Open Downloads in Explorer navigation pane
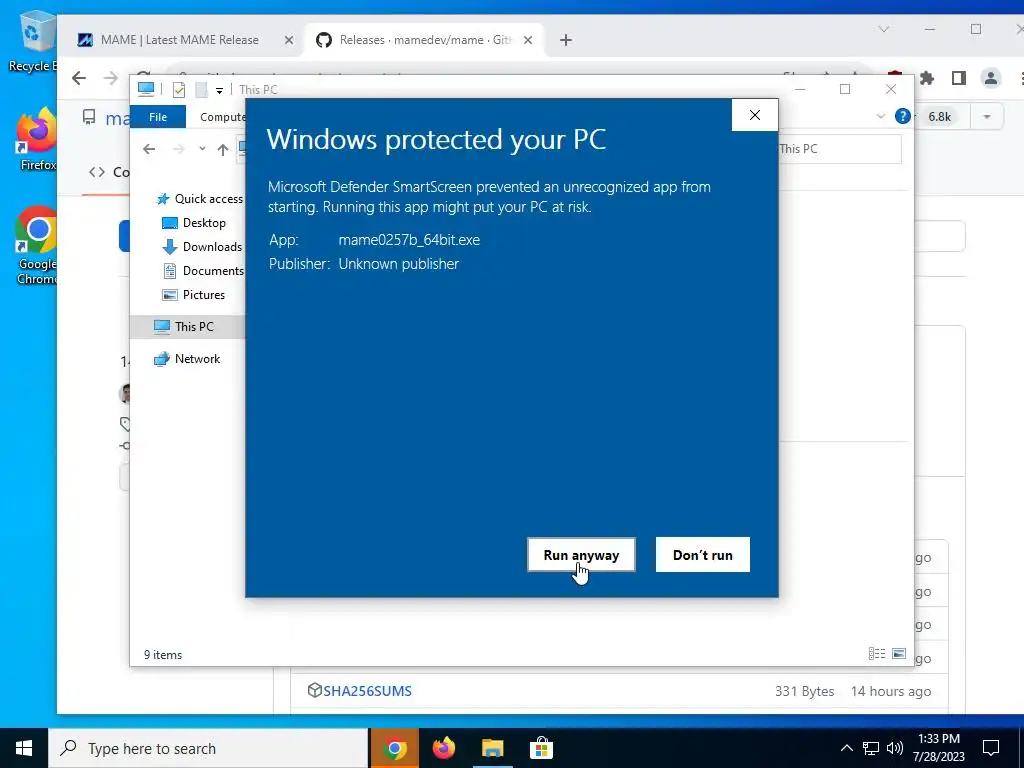Viewport: 1024px width, 768px height. (x=202, y=247)
